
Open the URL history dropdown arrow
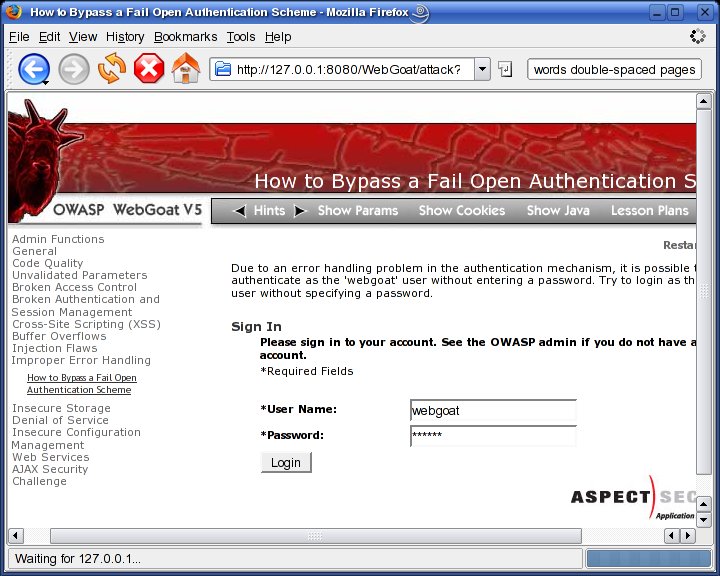[x=482, y=70]
